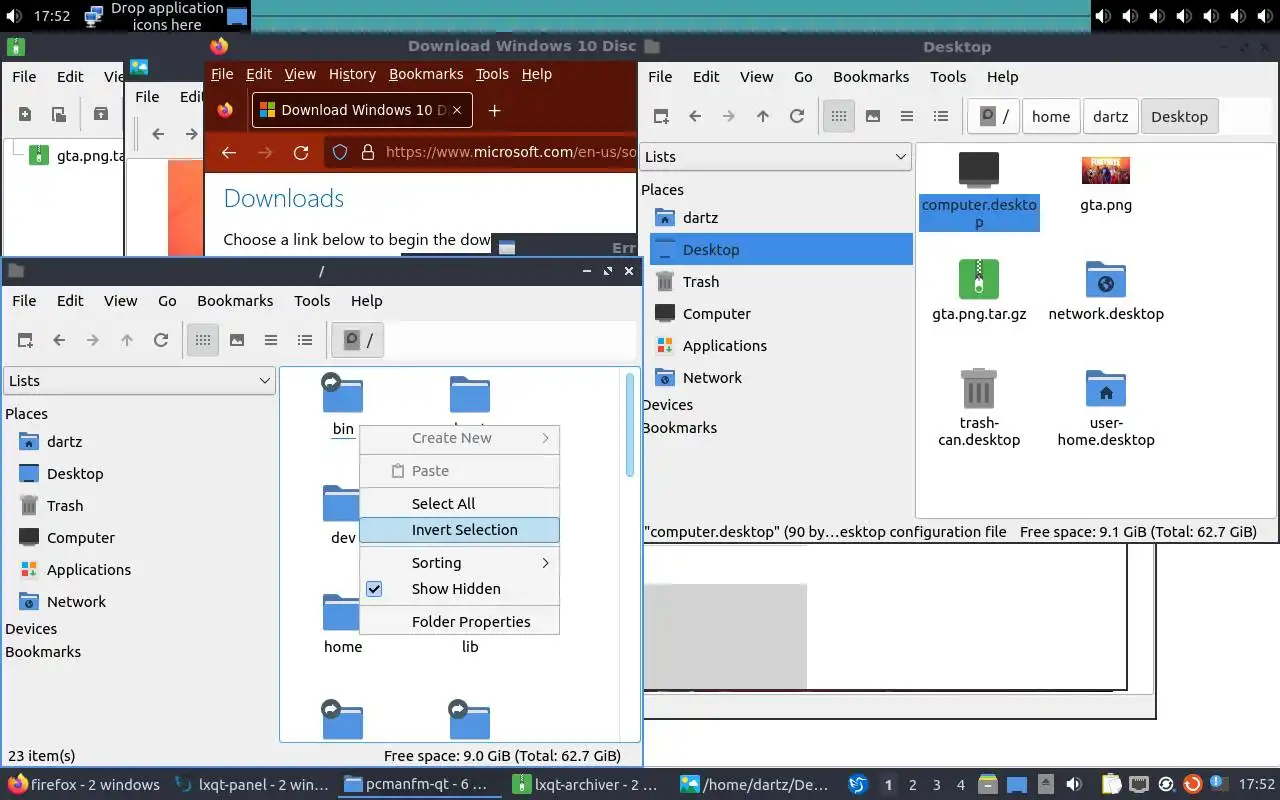The height and width of the screenshot is (800, 1280).
Task: Expand Create New submenu in context menu
Action: [459, 438]
